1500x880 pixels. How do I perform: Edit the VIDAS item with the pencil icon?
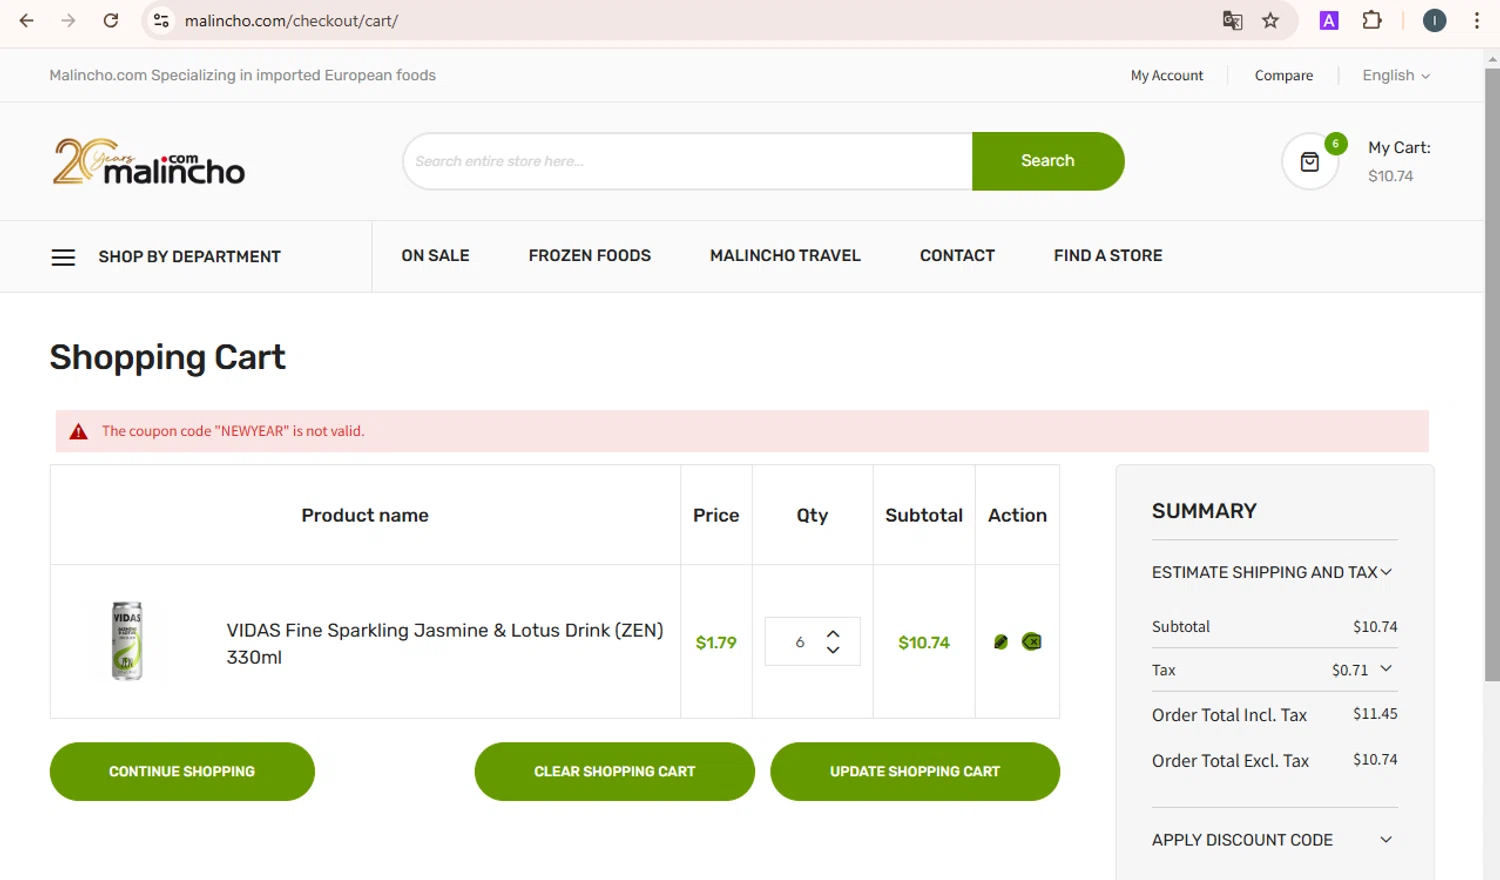1001,642
